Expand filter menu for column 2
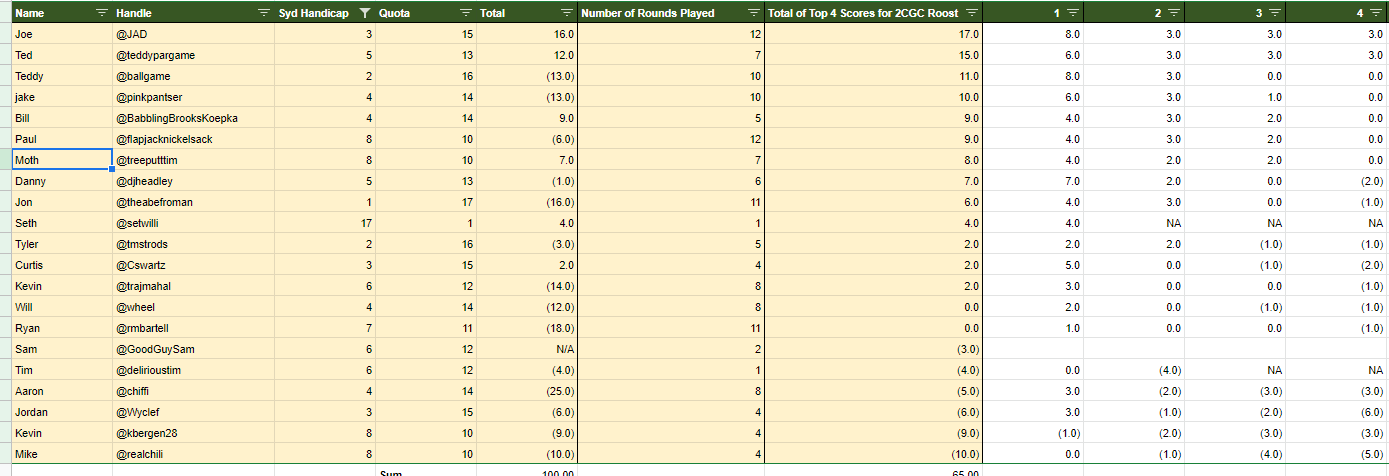This screenshot has width=1389, height=476. tap(1174, 13)
